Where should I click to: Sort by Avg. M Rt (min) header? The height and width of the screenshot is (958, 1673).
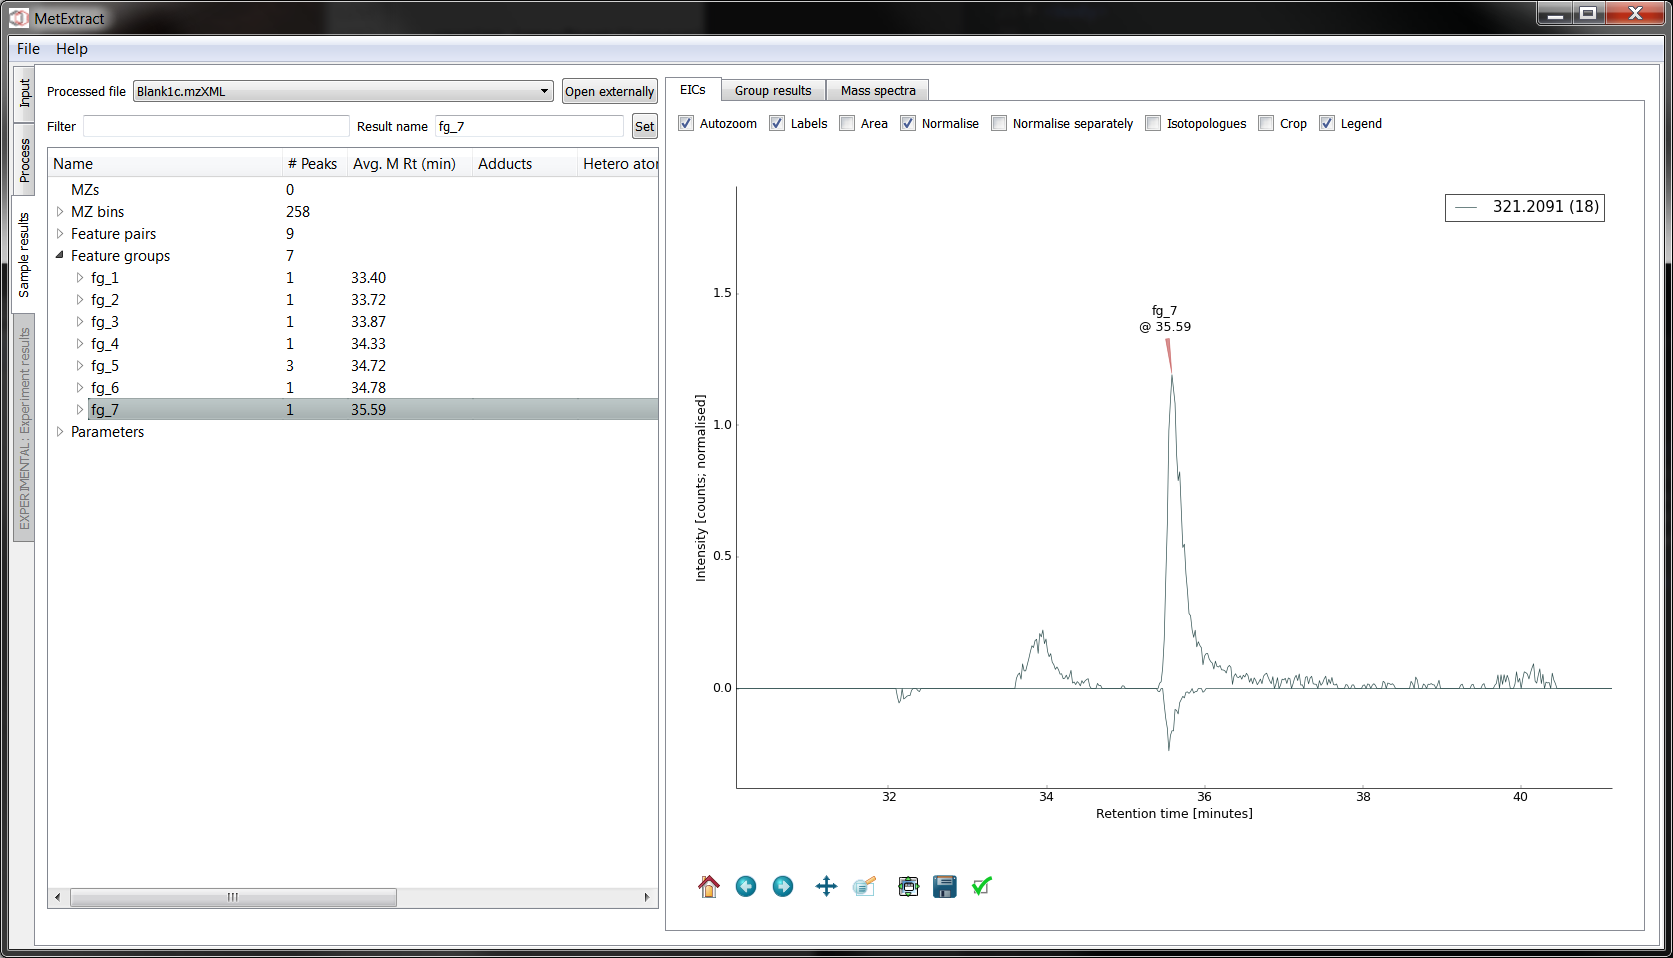[x=409, y=164]
